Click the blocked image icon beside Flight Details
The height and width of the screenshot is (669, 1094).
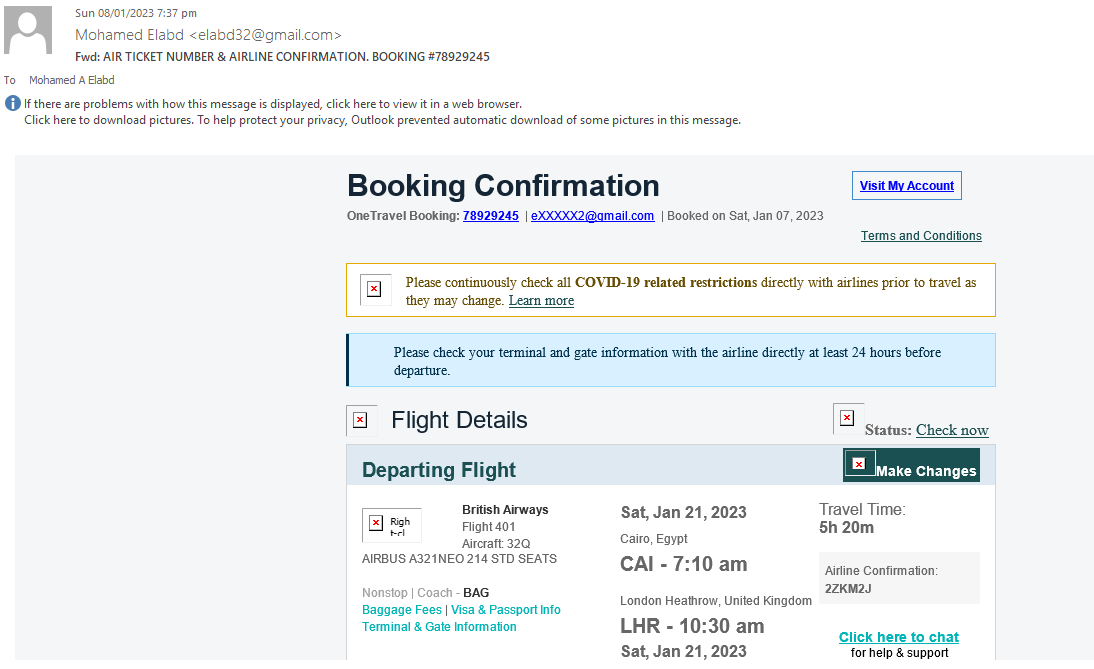click(x=361, y=419)
